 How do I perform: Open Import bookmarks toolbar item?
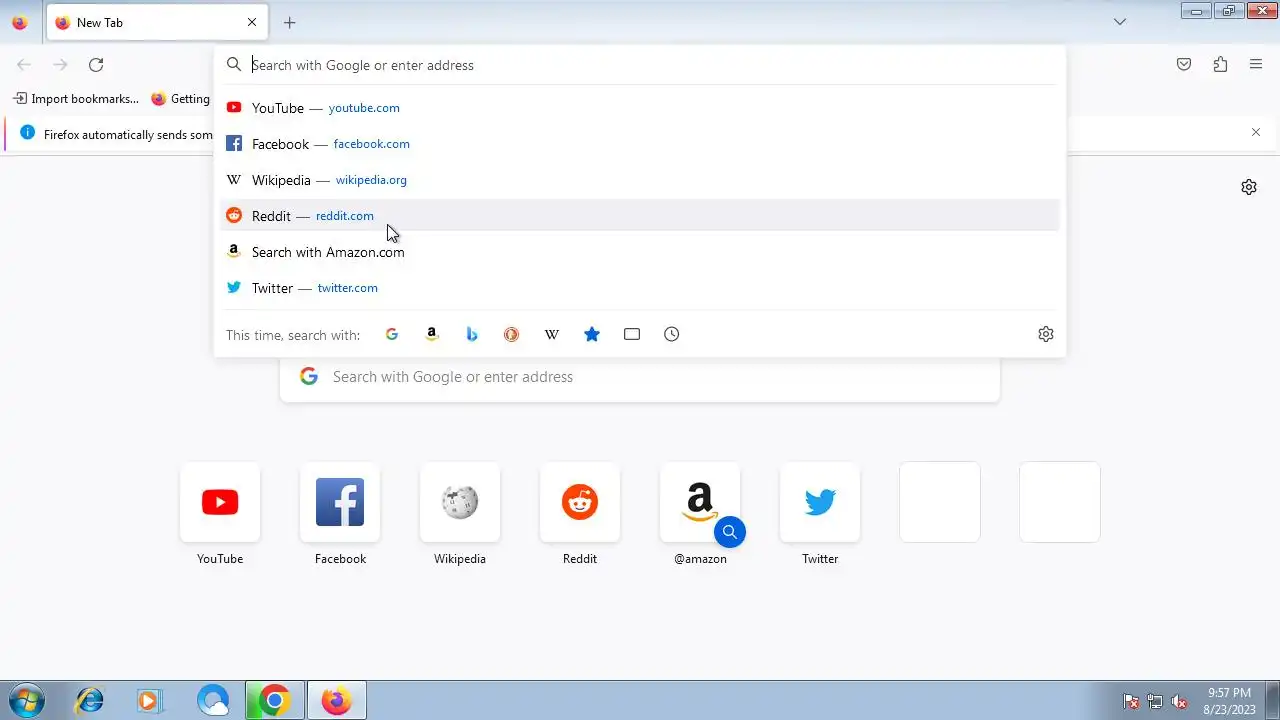tap(76, 99)
